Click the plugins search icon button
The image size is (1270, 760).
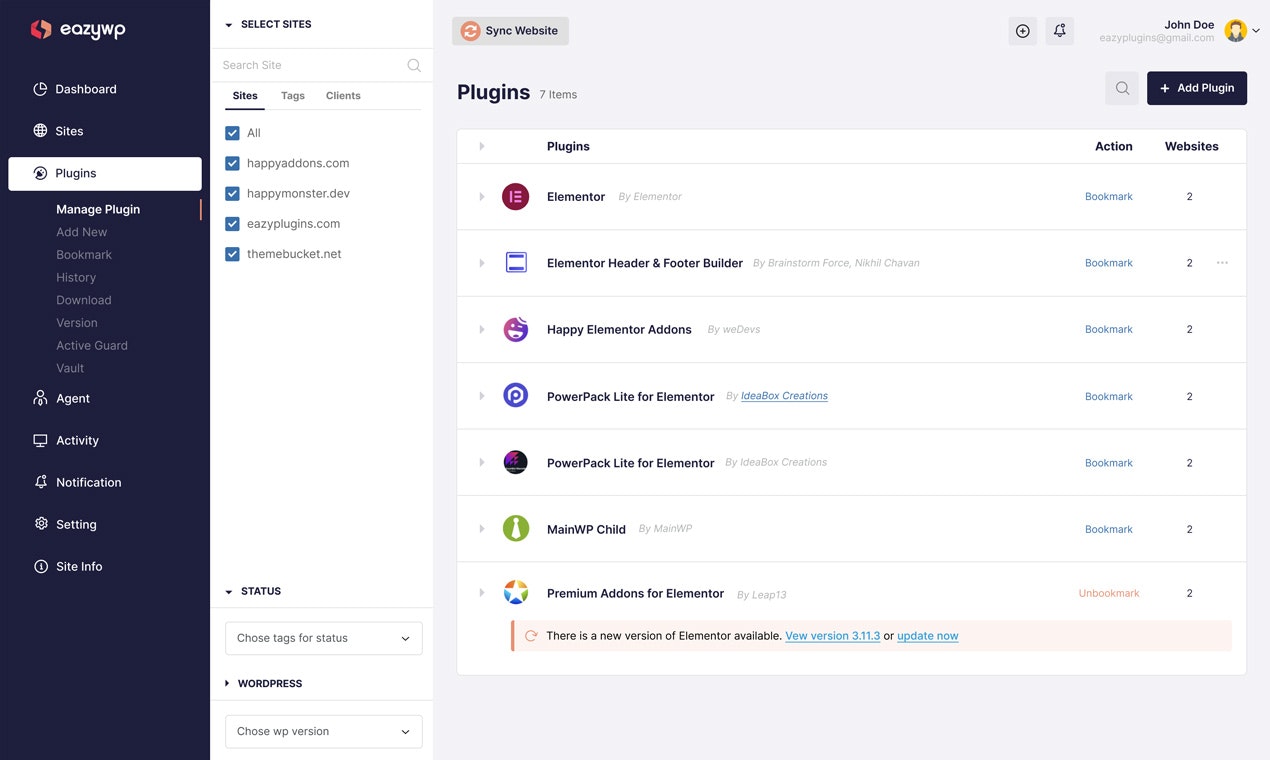tap(1122, 88)
